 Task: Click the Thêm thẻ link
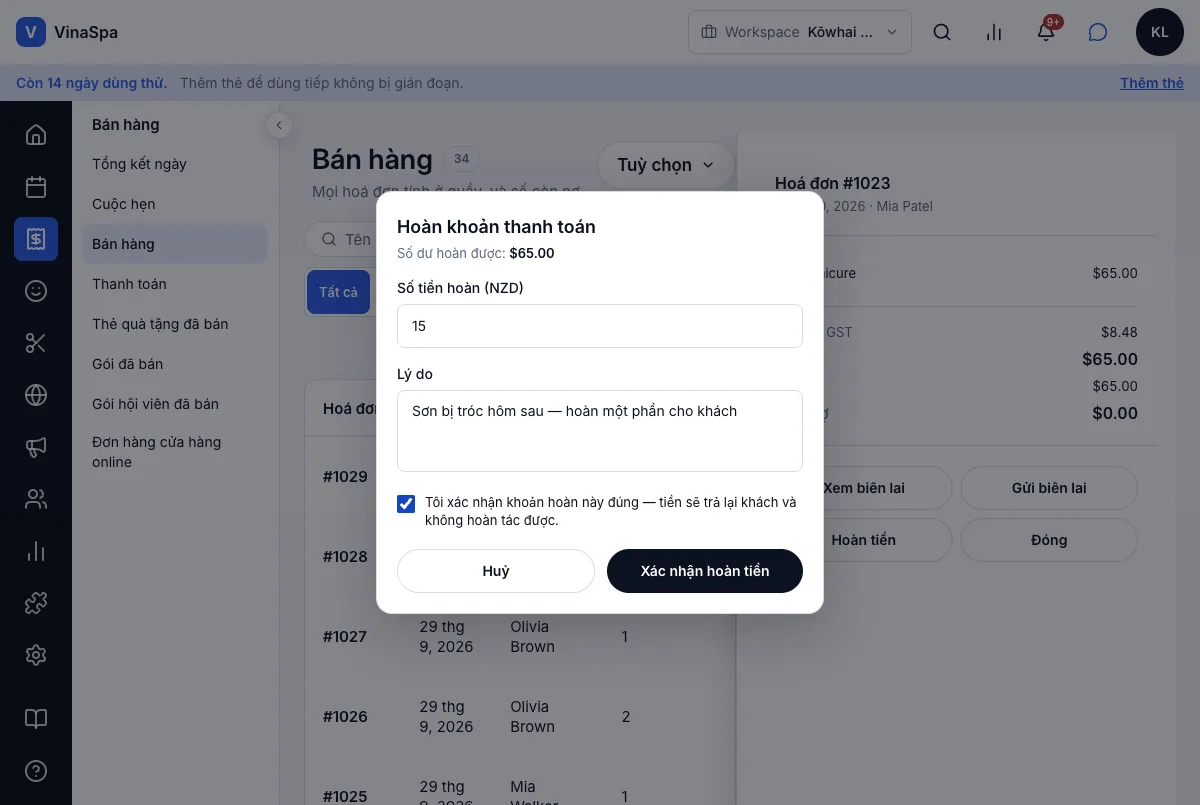tap(1152, 83)
